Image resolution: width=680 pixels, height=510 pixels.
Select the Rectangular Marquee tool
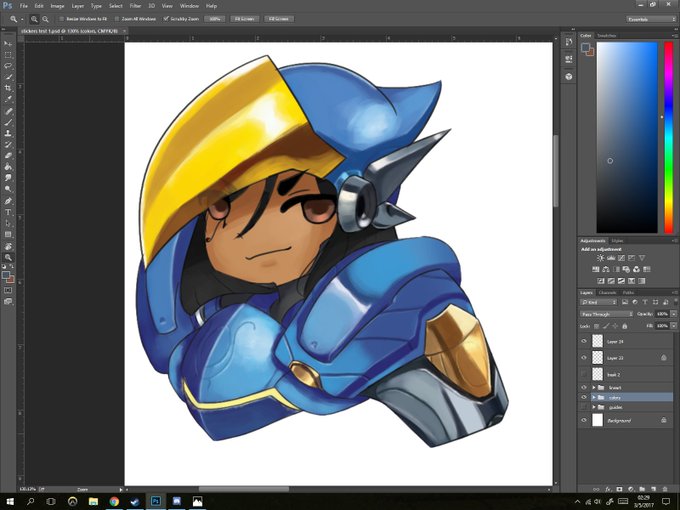tap(8, 55)
